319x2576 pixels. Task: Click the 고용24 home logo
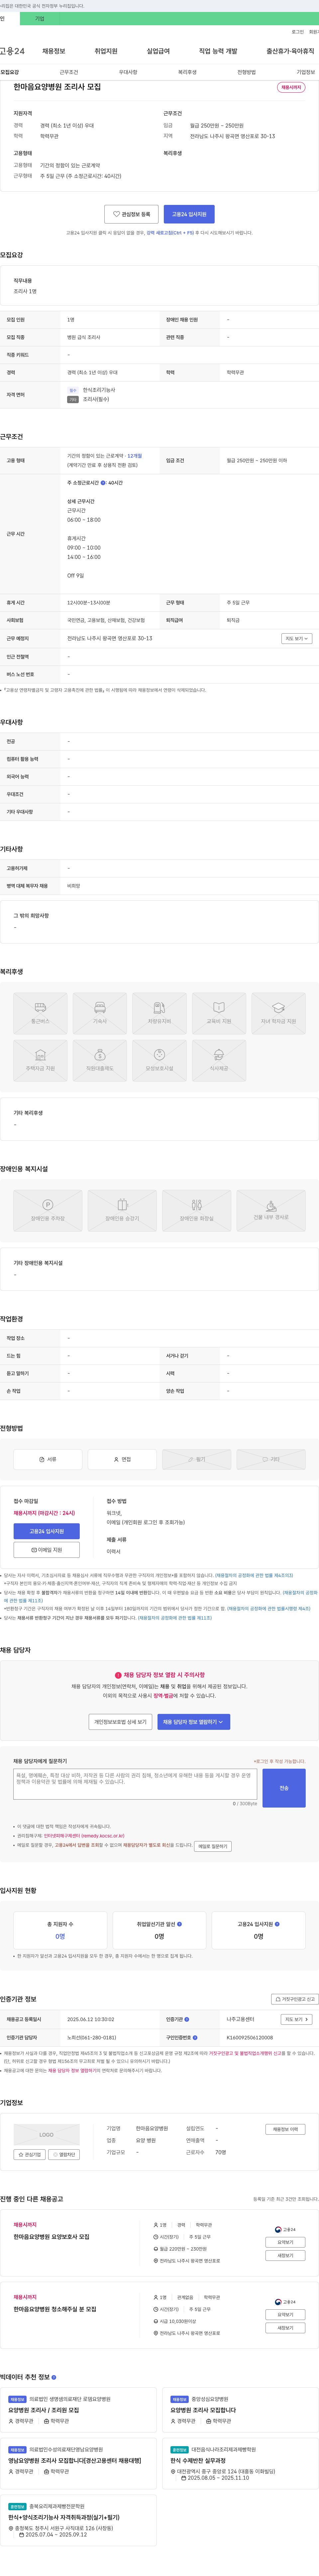12,51
